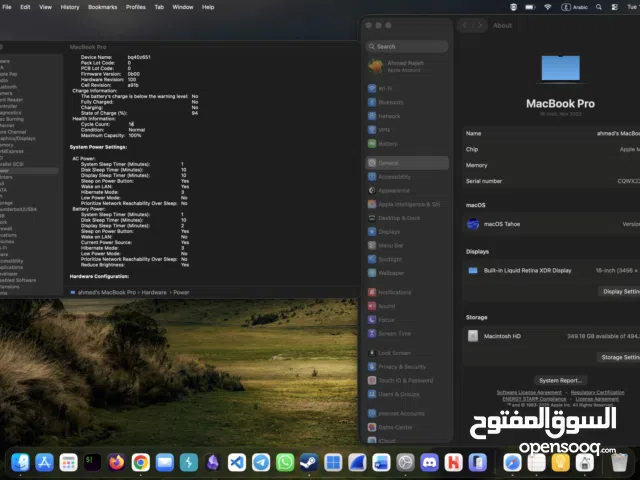
Task: Open the History menu
Action: coord(70,7)
